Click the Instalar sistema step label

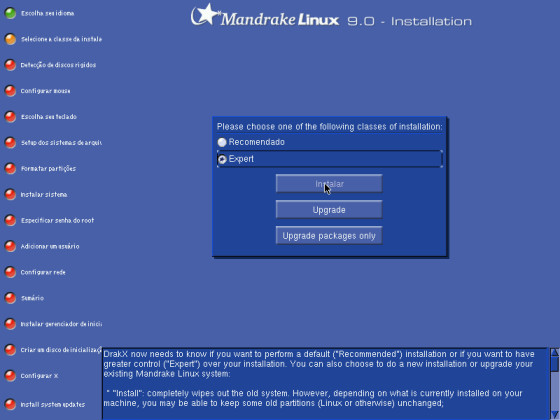coord(44,195)
